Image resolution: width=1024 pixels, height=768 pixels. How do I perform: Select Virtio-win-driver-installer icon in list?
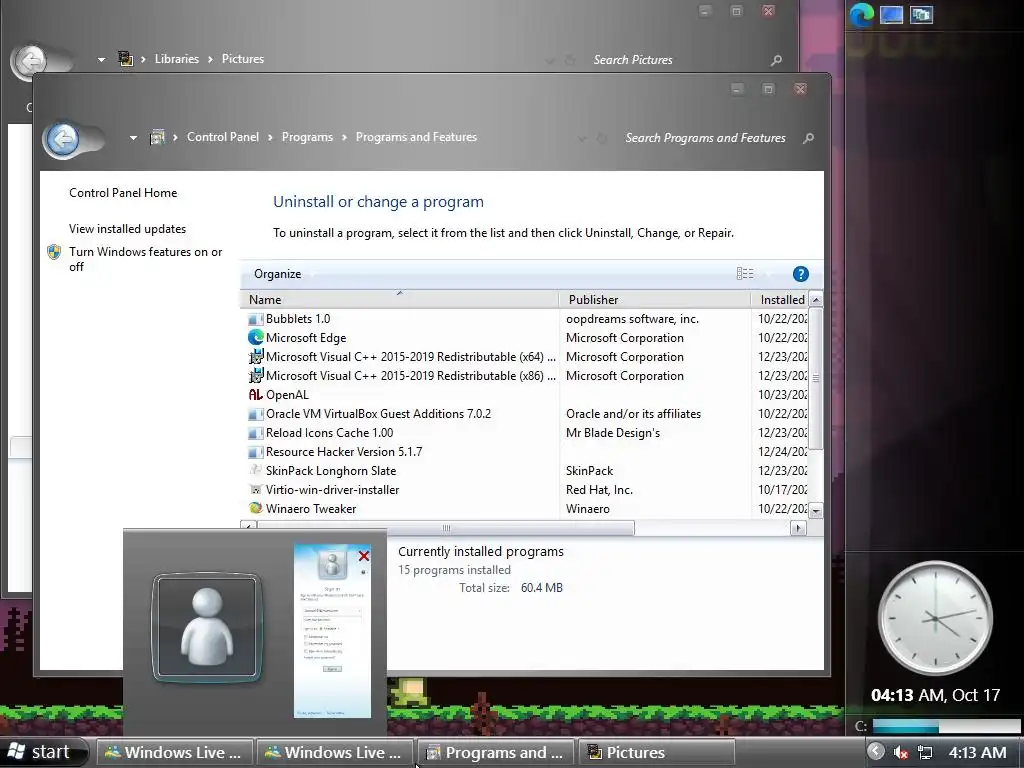255,489
